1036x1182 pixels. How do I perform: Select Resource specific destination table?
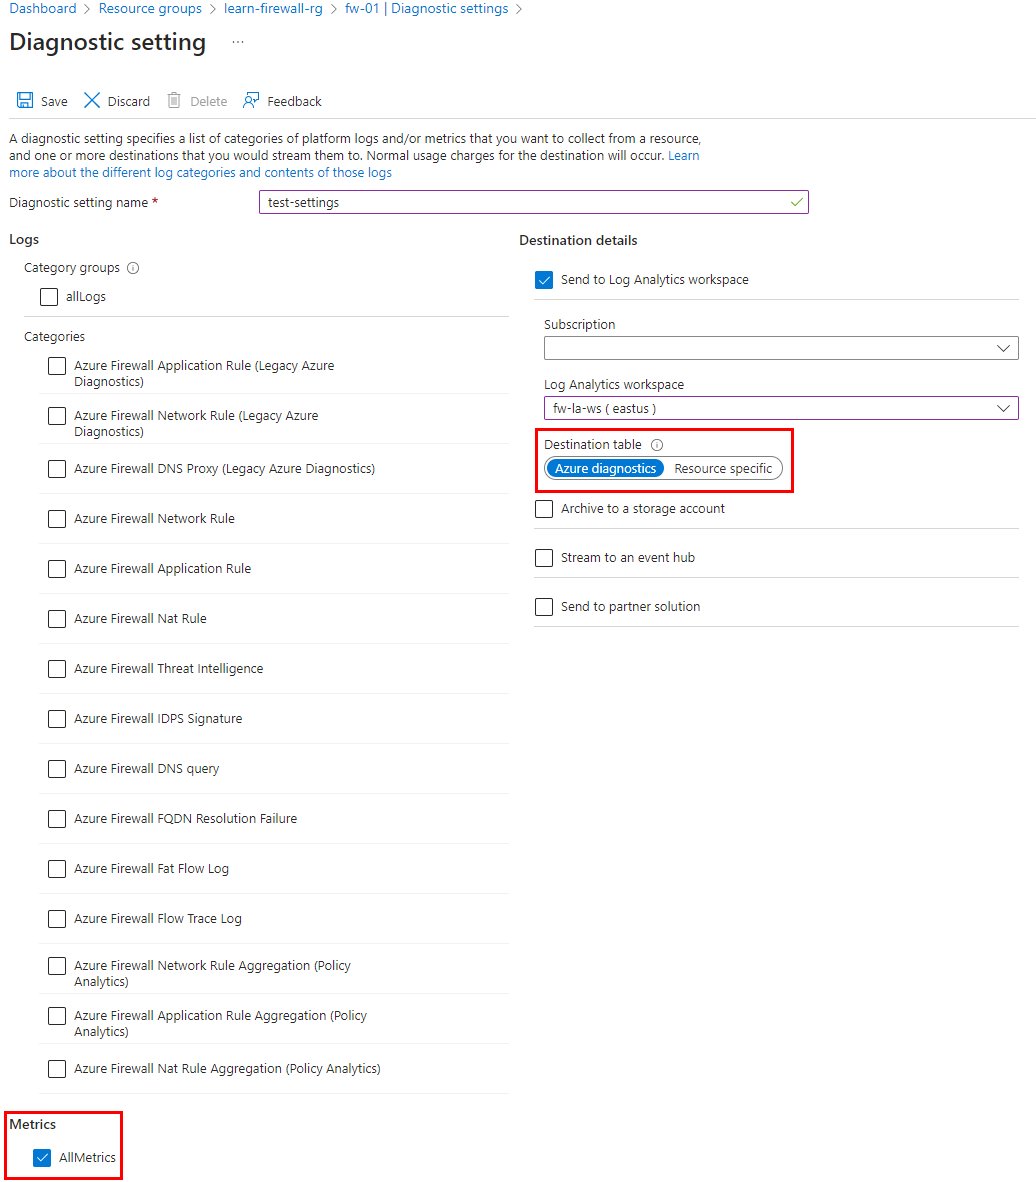pyautogui.click(x=723, y=467)
